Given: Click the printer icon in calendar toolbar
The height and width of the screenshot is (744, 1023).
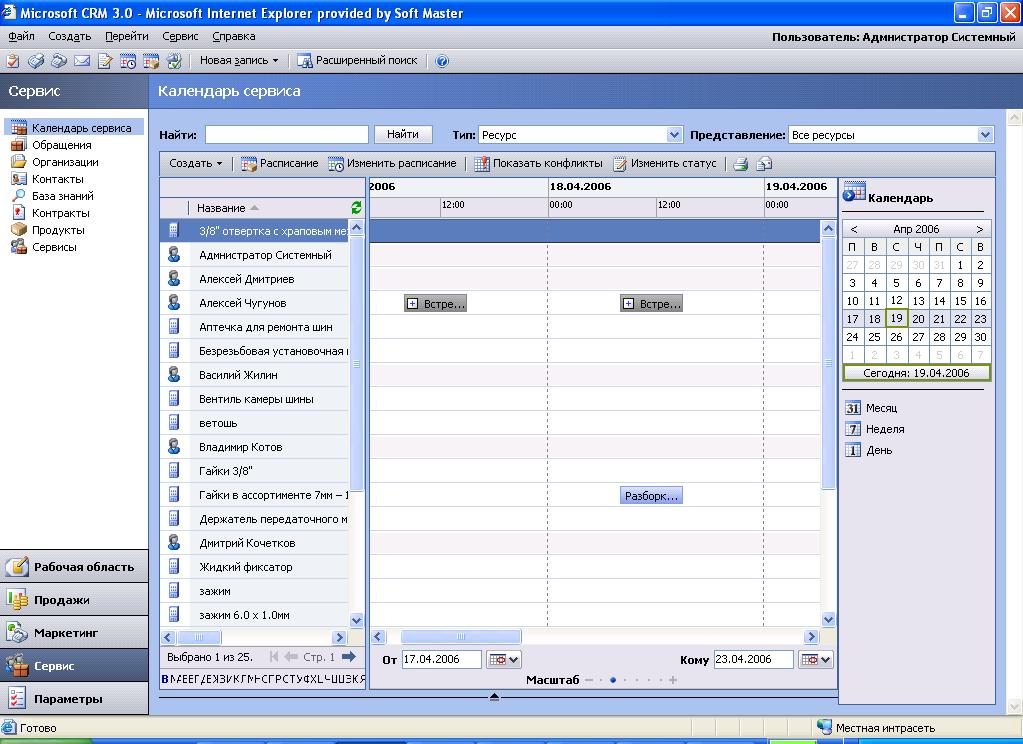Looking at the screenshot, I should 740,164.
